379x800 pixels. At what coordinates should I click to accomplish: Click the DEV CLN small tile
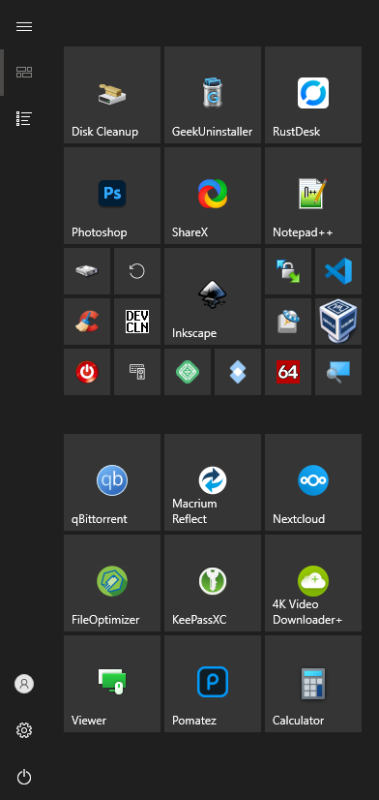(x=137, y=321)
